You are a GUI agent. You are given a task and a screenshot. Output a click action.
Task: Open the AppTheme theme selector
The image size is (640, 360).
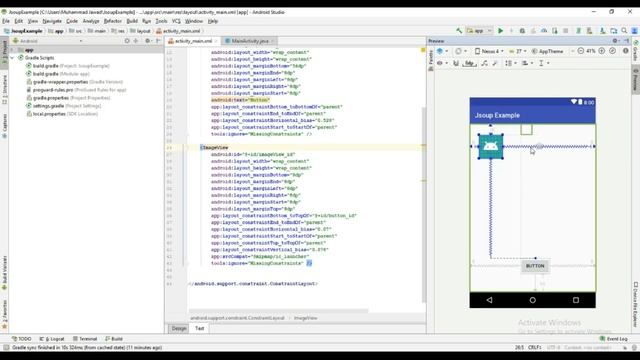coord(547,51)
